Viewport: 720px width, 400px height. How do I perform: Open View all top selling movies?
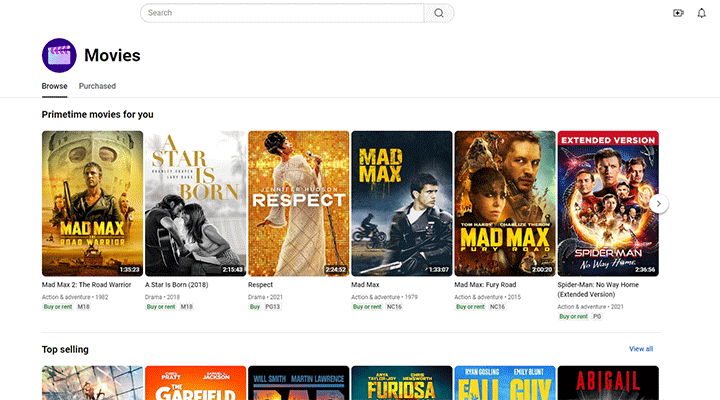point(641,349)
